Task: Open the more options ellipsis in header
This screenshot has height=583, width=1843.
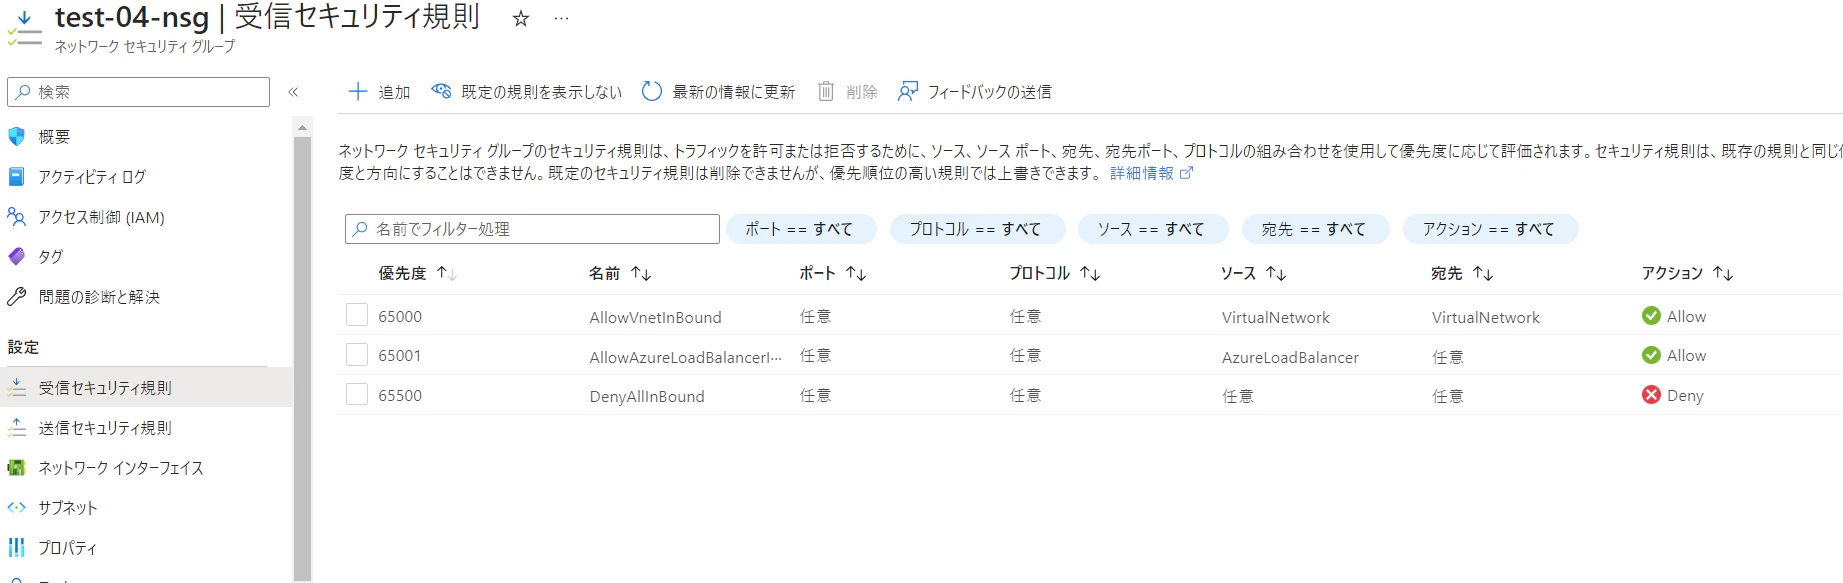Action: coord(561,18)
